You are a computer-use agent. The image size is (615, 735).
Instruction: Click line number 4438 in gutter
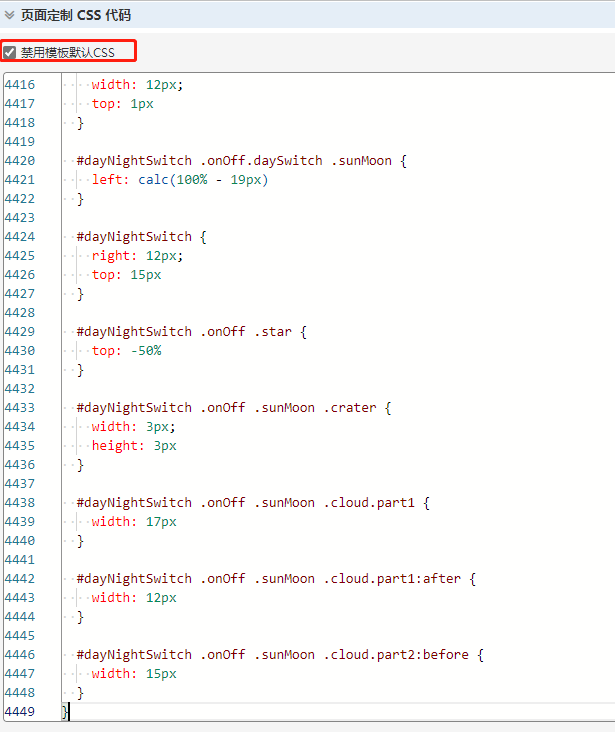coord(20,503)
